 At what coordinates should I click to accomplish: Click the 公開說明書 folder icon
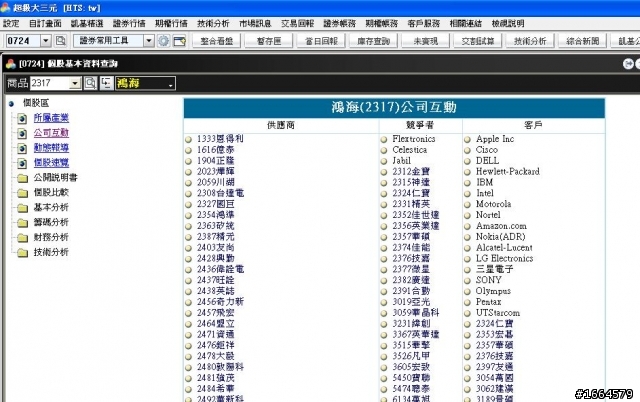pyautogui.click(x=22, y=178)
